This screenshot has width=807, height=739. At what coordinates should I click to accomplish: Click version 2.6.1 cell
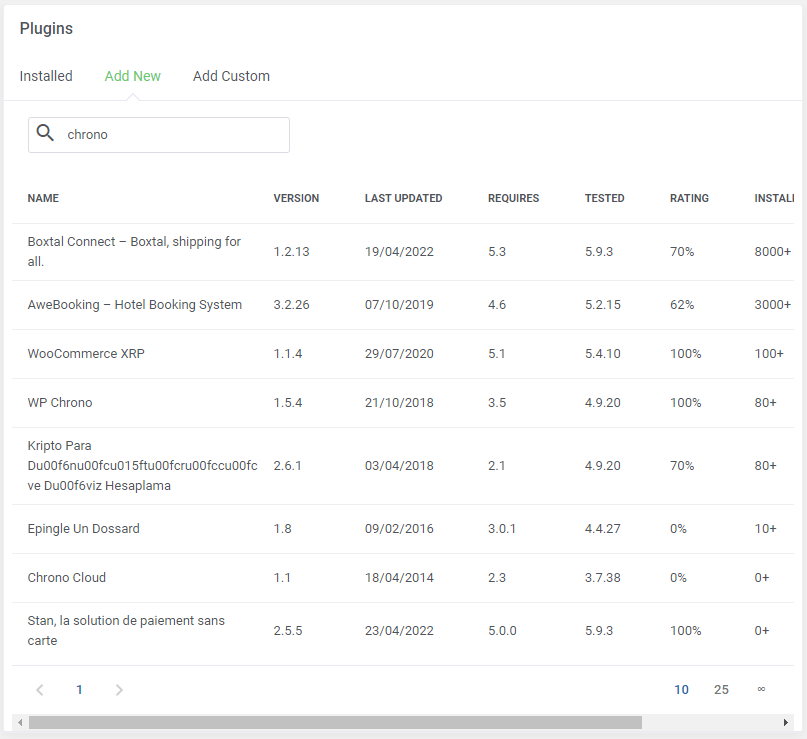pos(287,466)
